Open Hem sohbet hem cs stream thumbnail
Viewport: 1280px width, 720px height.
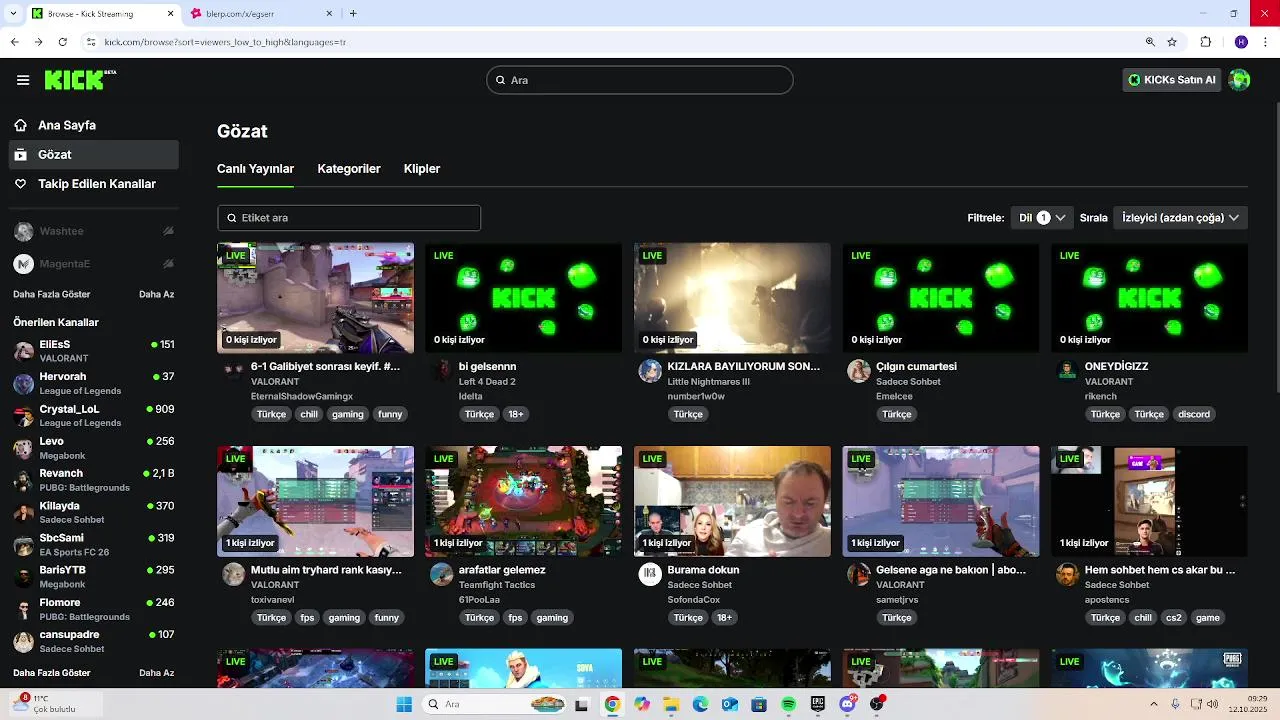(1149, 501)
